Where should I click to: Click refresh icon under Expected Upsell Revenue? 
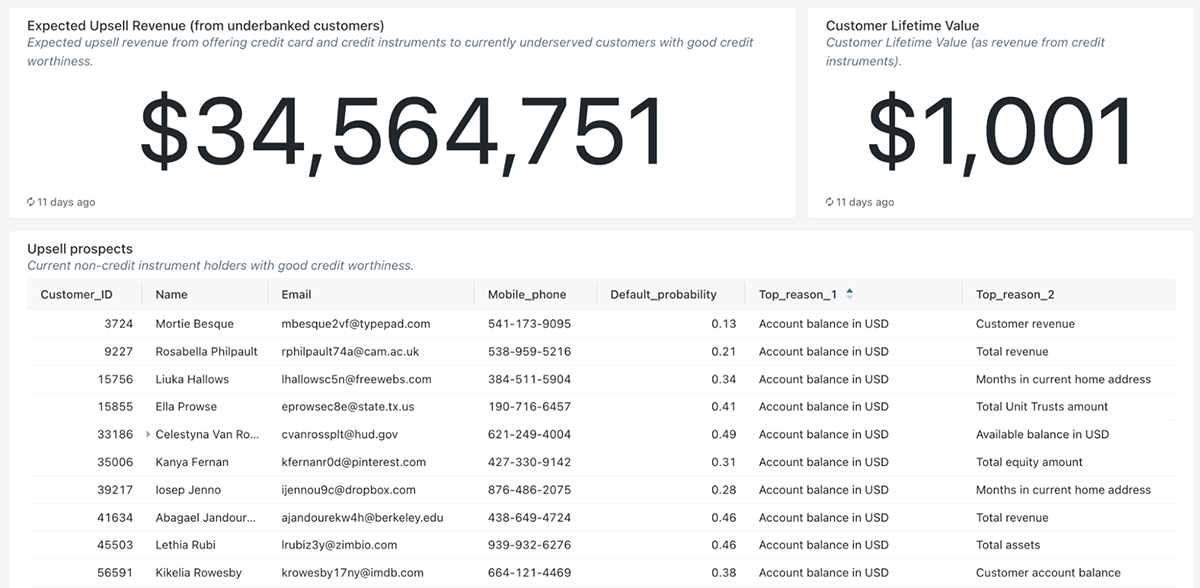[x=31, y=202]
